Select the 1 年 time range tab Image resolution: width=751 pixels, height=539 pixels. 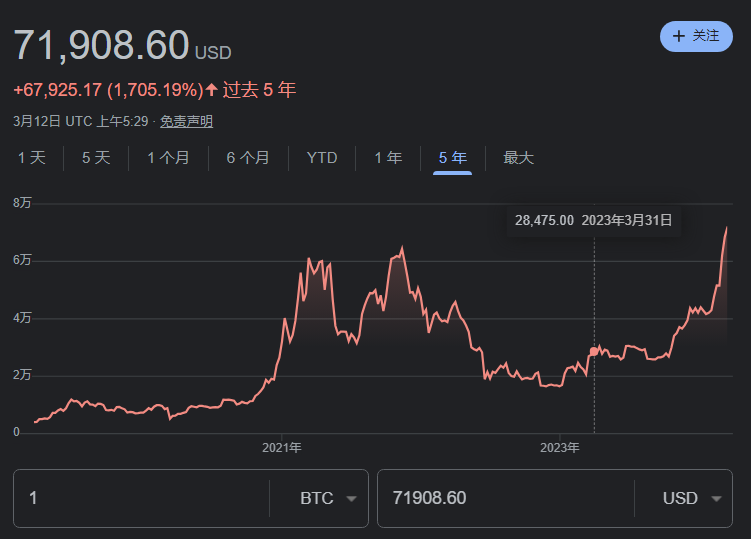tap(388, 158)
